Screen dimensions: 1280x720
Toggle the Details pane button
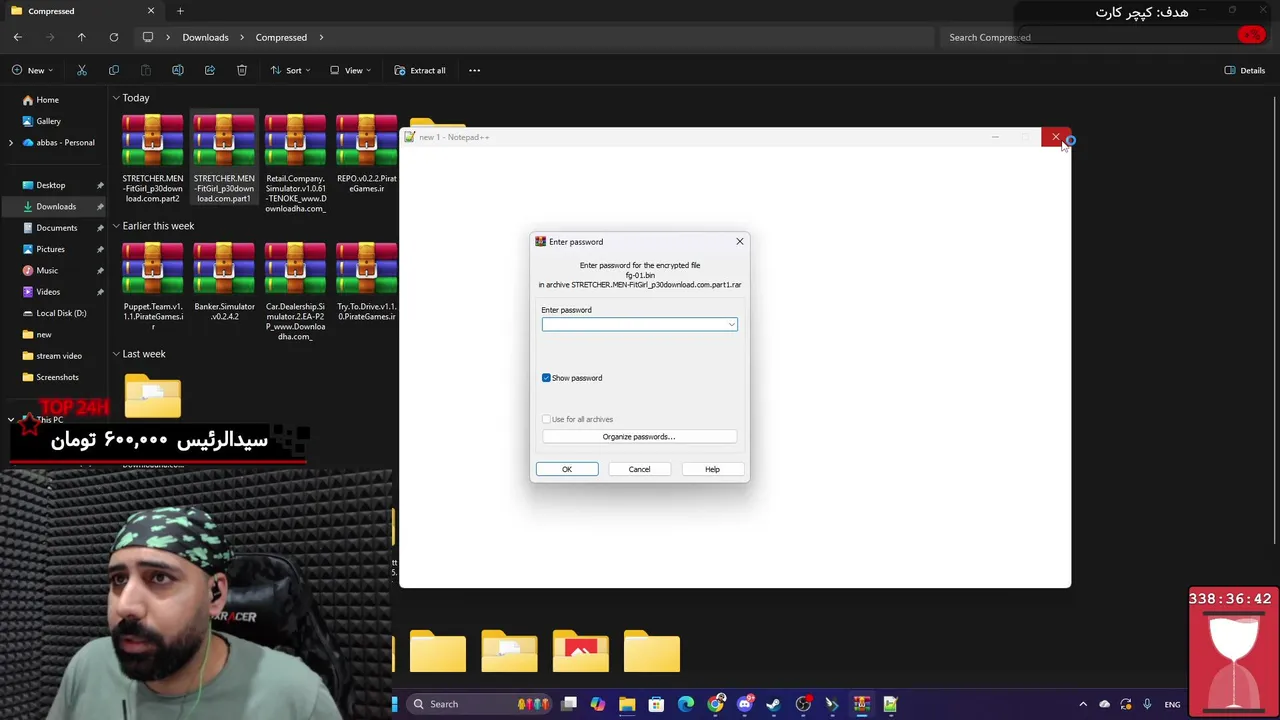pyautogui.click(x=1245, y=70)
